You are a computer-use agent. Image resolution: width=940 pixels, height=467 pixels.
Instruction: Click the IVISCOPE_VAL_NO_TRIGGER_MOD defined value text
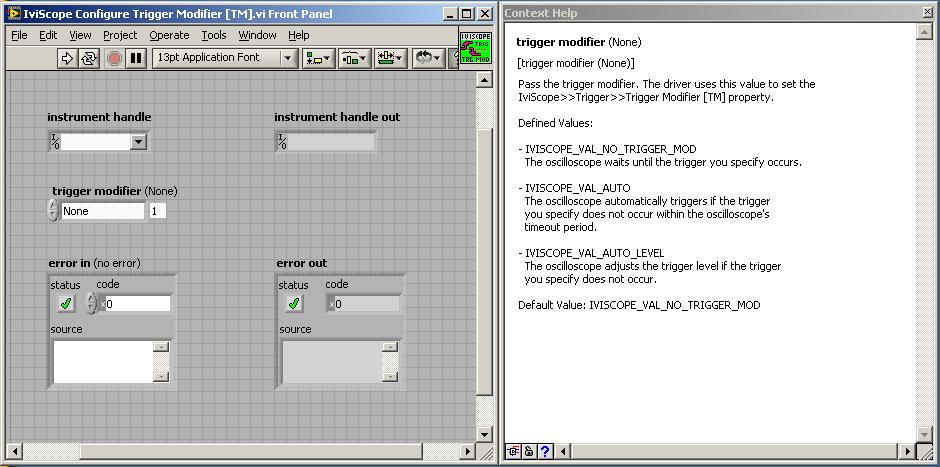611,149
